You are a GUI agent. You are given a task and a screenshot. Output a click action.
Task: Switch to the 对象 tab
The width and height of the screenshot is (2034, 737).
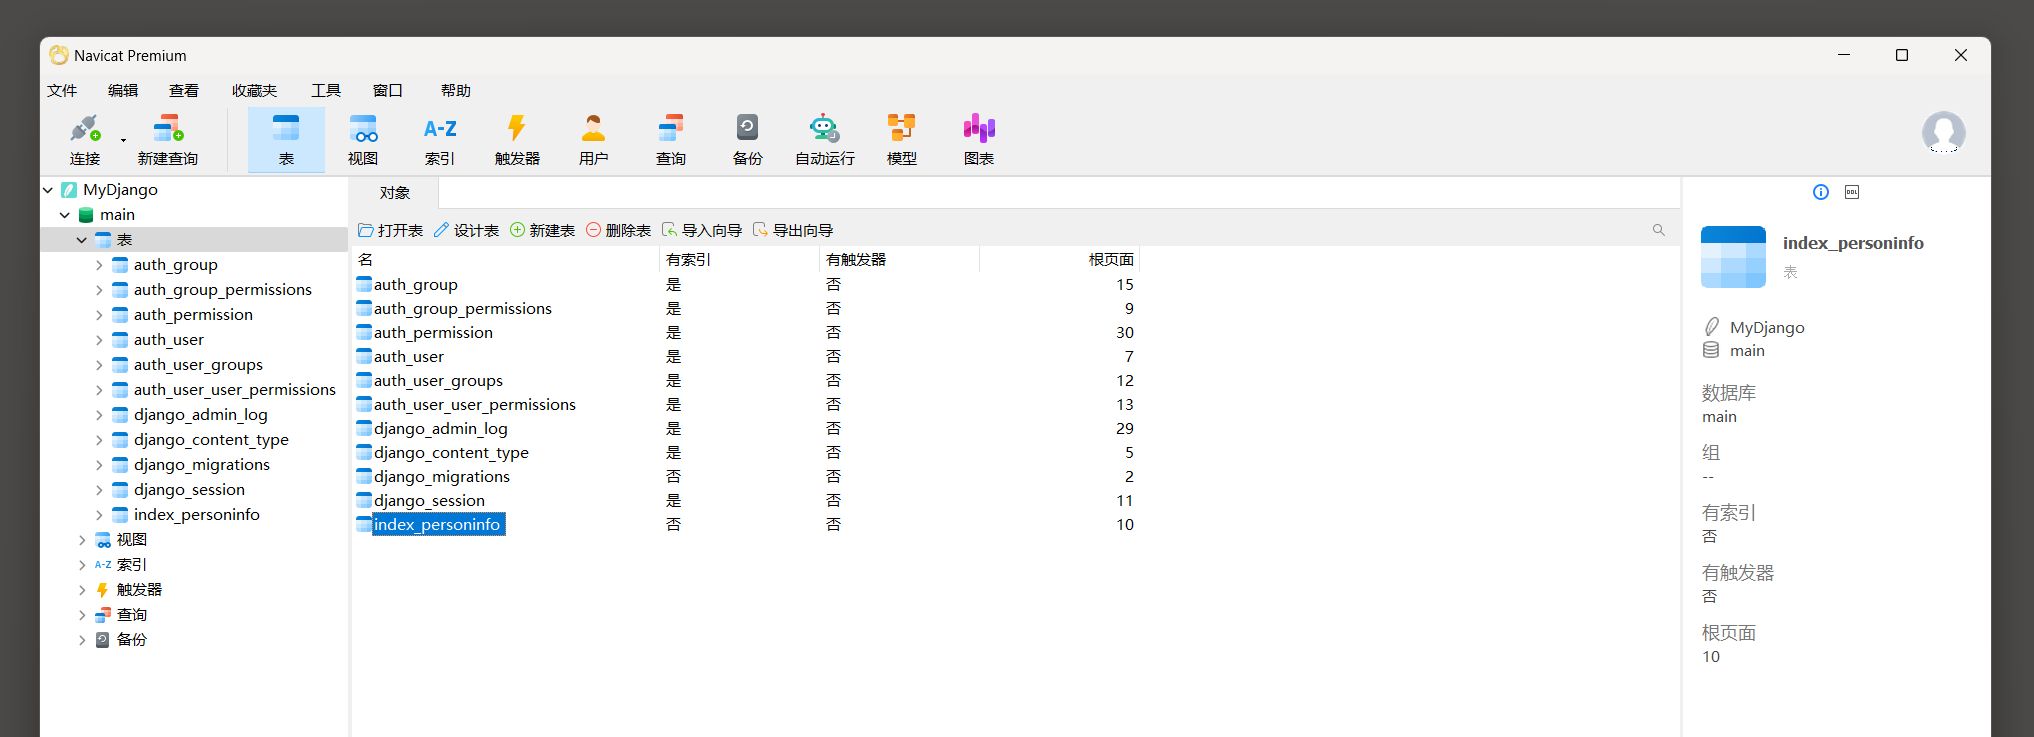(395, 193)
